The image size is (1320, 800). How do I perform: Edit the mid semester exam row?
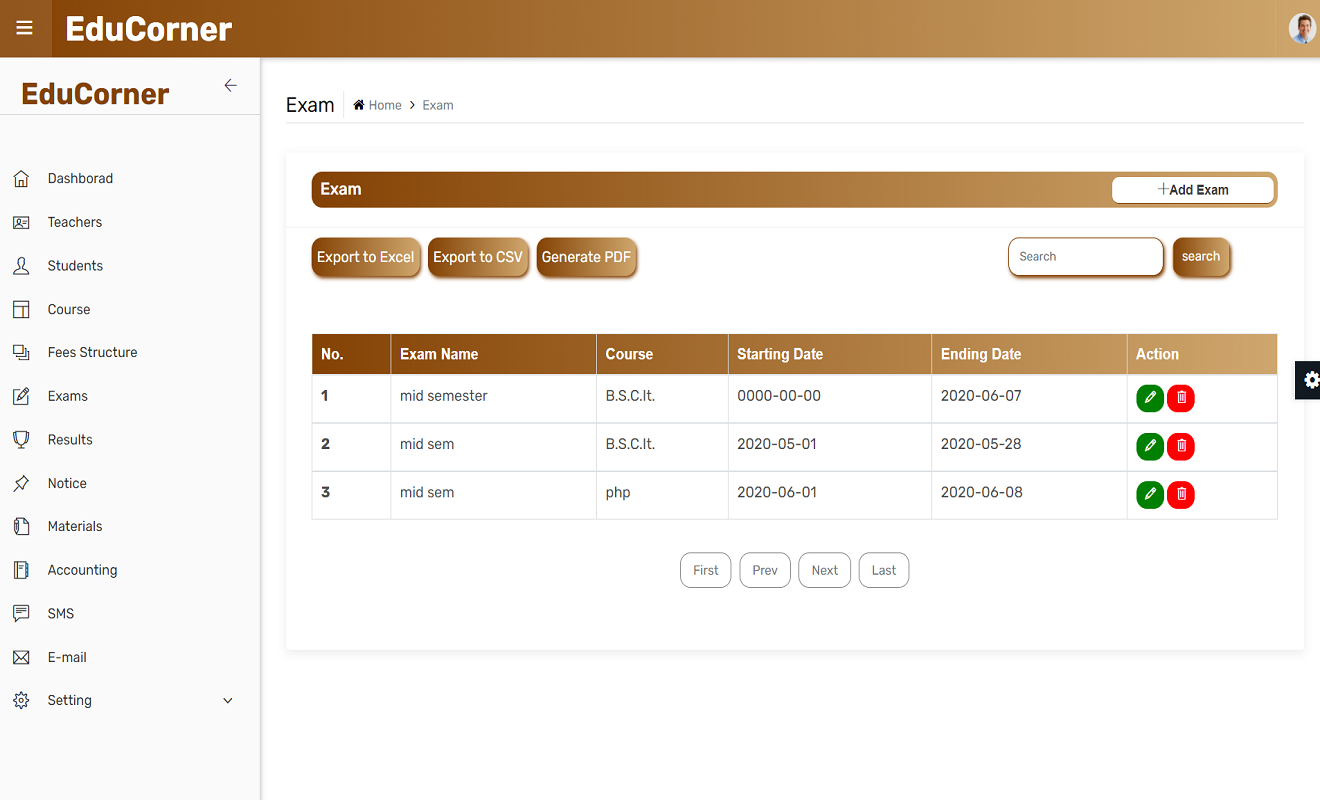click(1150, 398)
